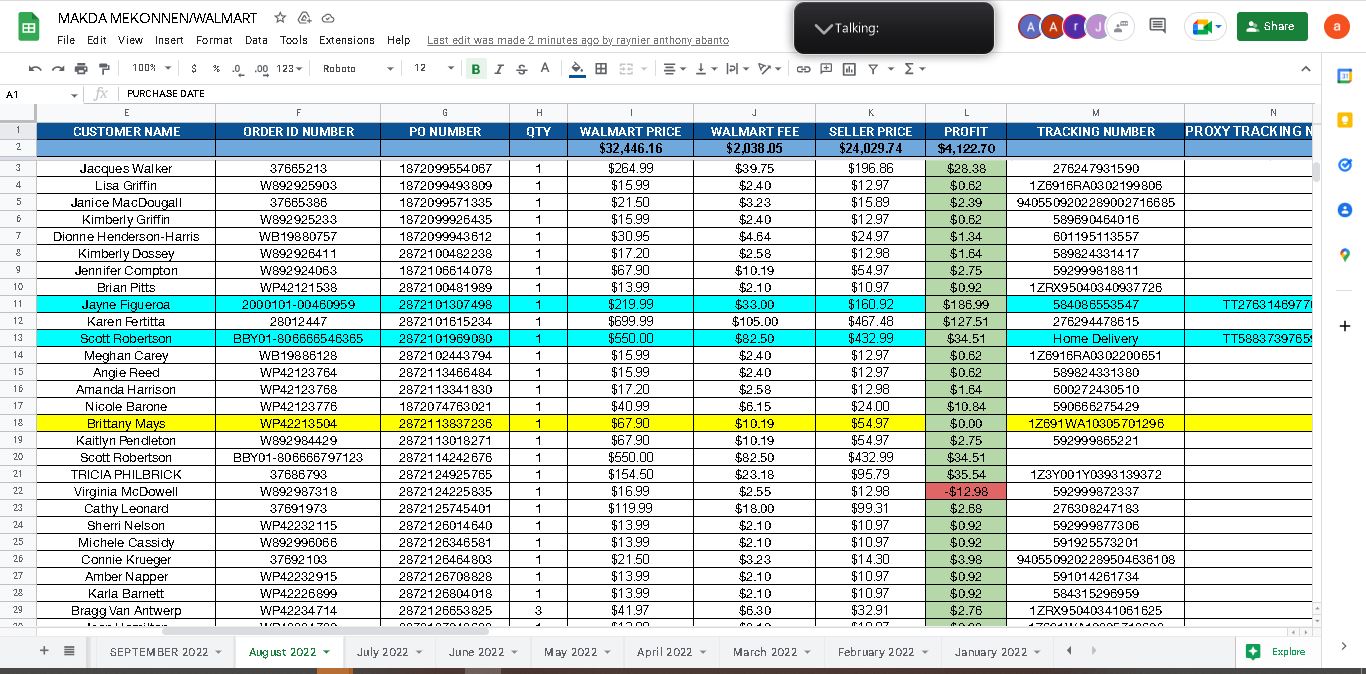Click increase decimal places icon
The height and width of the screenshot is (674, 1366).
[x=262, y=69]
